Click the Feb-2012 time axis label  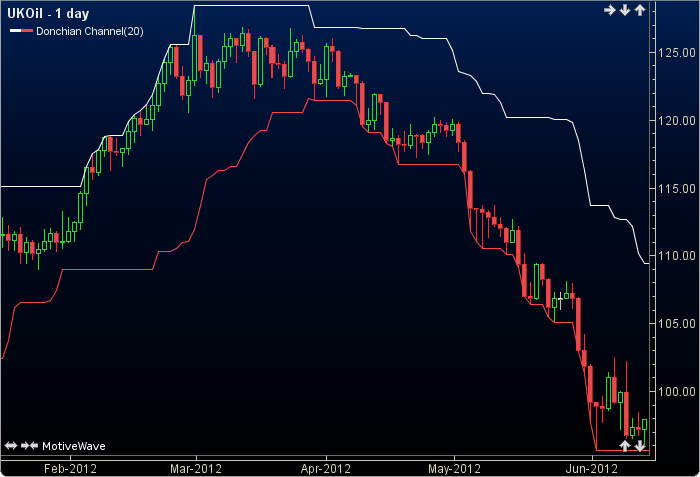[x=71, y=469]
